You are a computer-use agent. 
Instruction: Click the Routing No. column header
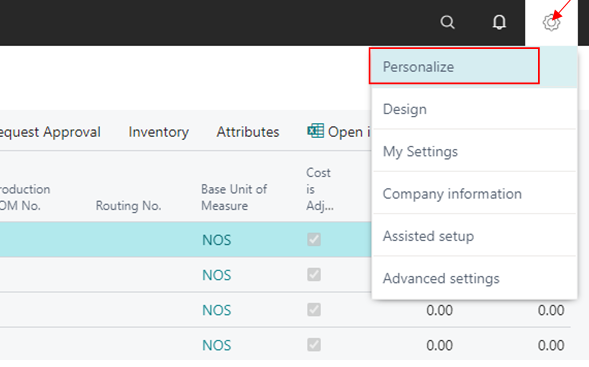[128, 205]
